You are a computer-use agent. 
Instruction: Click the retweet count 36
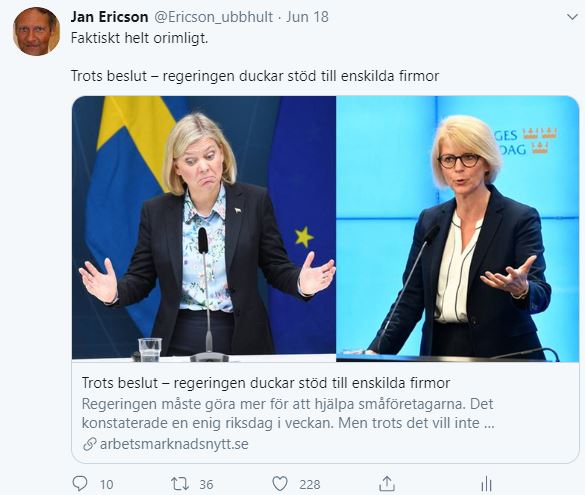pyautogui.click(x=206, y=485)
